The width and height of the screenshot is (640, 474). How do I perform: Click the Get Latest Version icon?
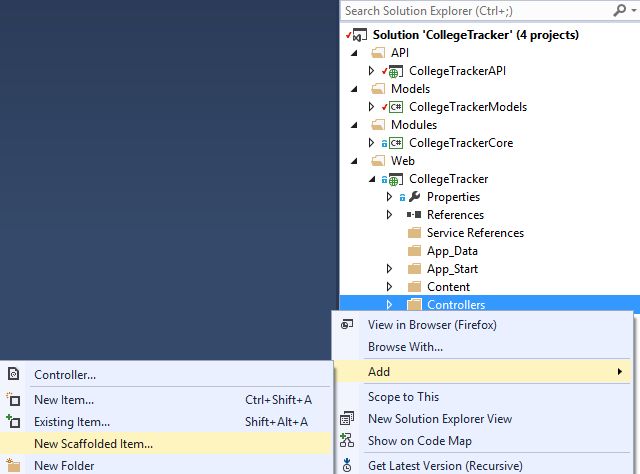tap(347, 465)
